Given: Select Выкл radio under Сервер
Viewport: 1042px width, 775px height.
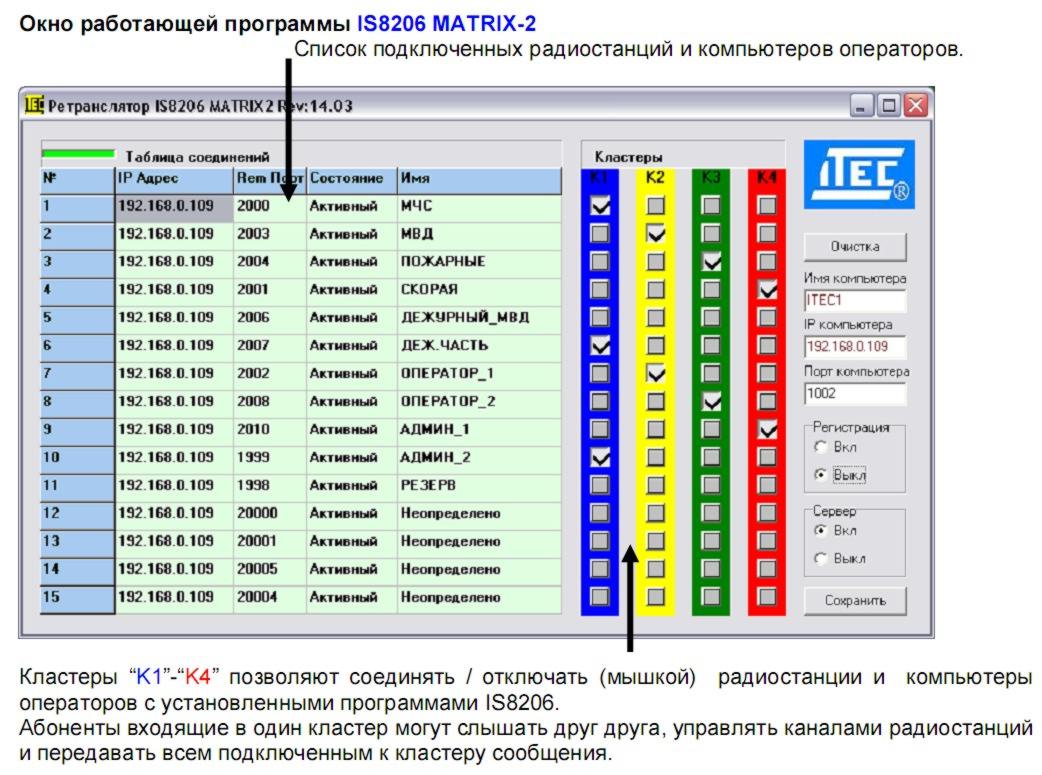Looking at the screenshot, I should (x=821, y=559).
